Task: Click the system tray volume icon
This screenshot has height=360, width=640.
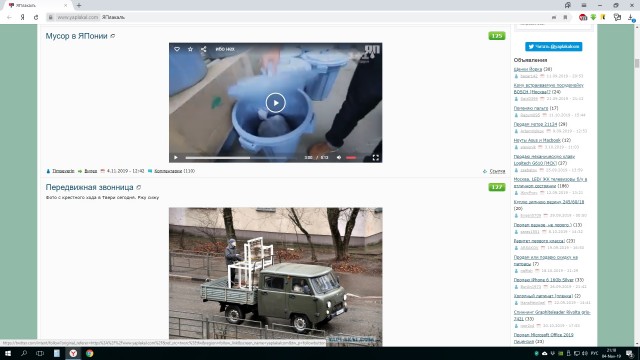Action: point(585,353)
